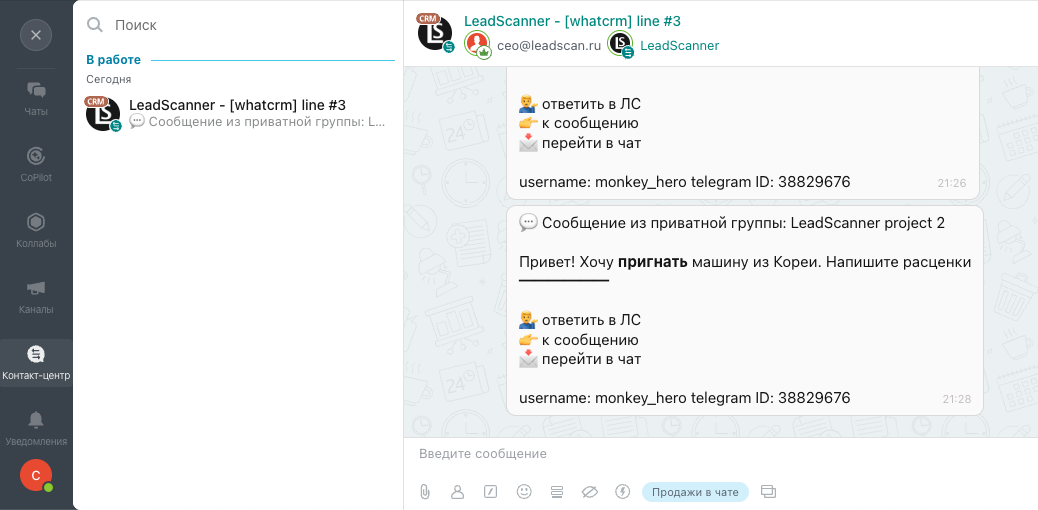Image resolution: width=1038 pixels, height=510 pixels.
Task: Switch to Каналы in the sidebar
Action: click(x=36, y=296)
